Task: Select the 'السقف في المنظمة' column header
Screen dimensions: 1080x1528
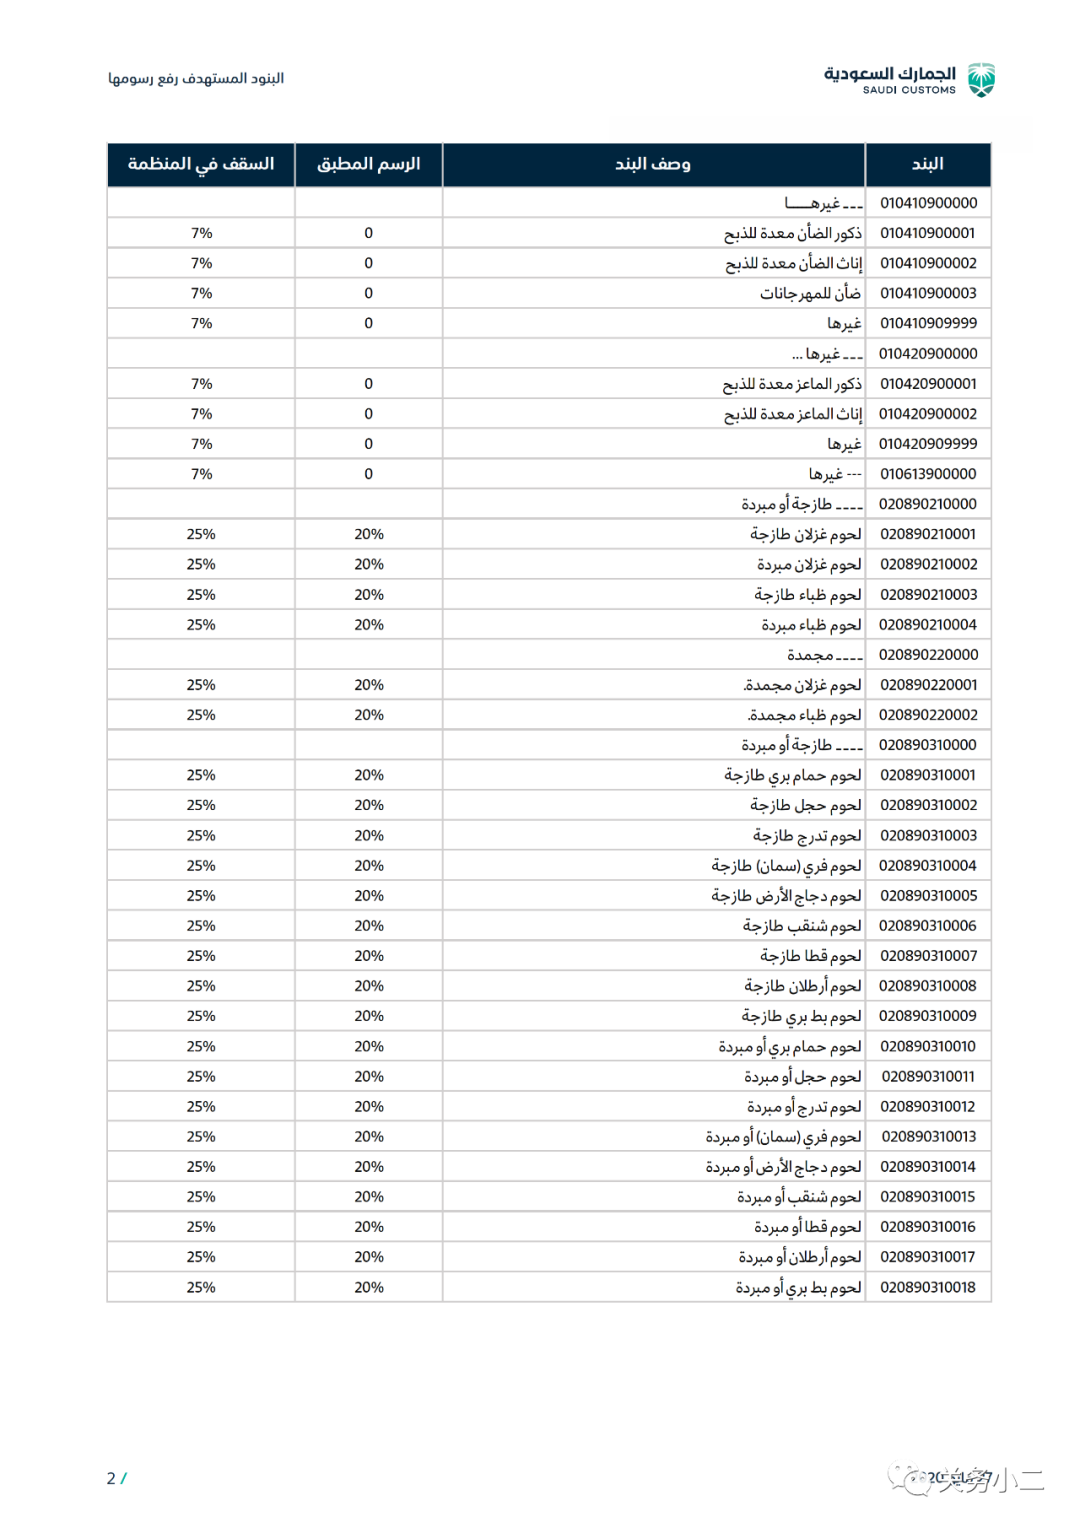Action: tap(201, 164)
